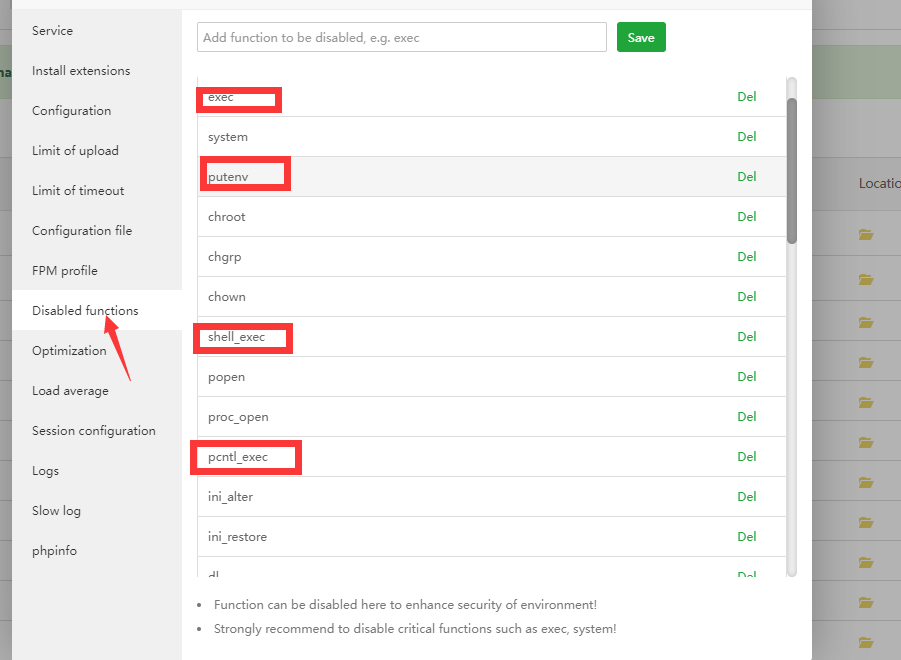The width and height of the screenshot is (901, 660).
Task: Delete exec from disabled functions
Action: click(746, 96)
